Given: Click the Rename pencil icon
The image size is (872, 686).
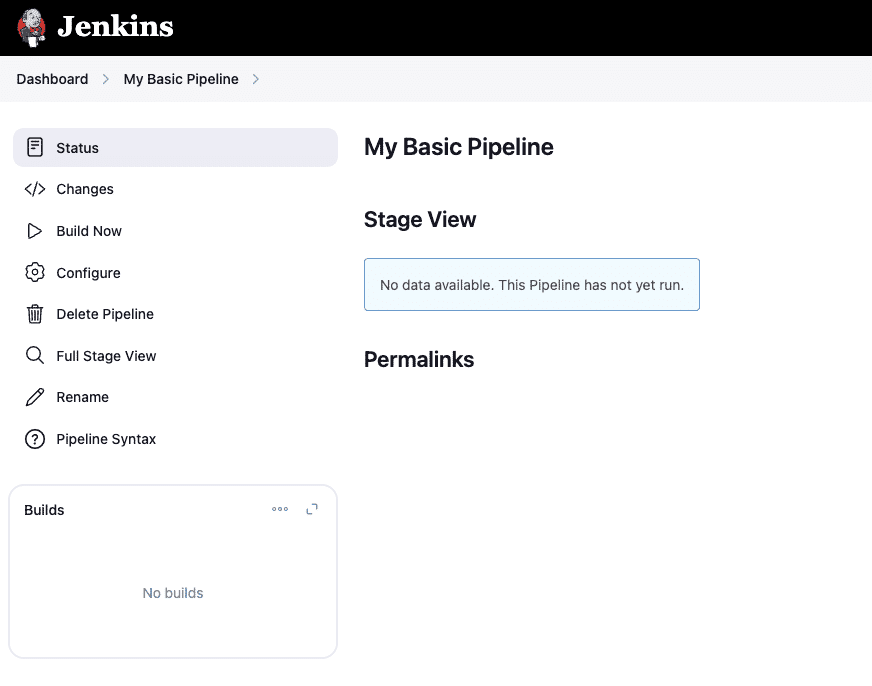Looking at the screenshot, I should [x=34, y=397].
